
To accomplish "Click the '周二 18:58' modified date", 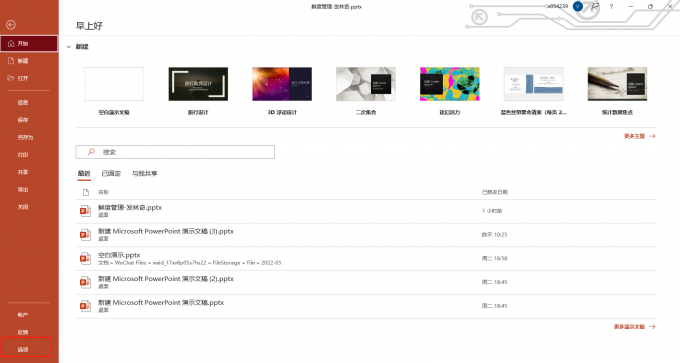I will [494, 258].
